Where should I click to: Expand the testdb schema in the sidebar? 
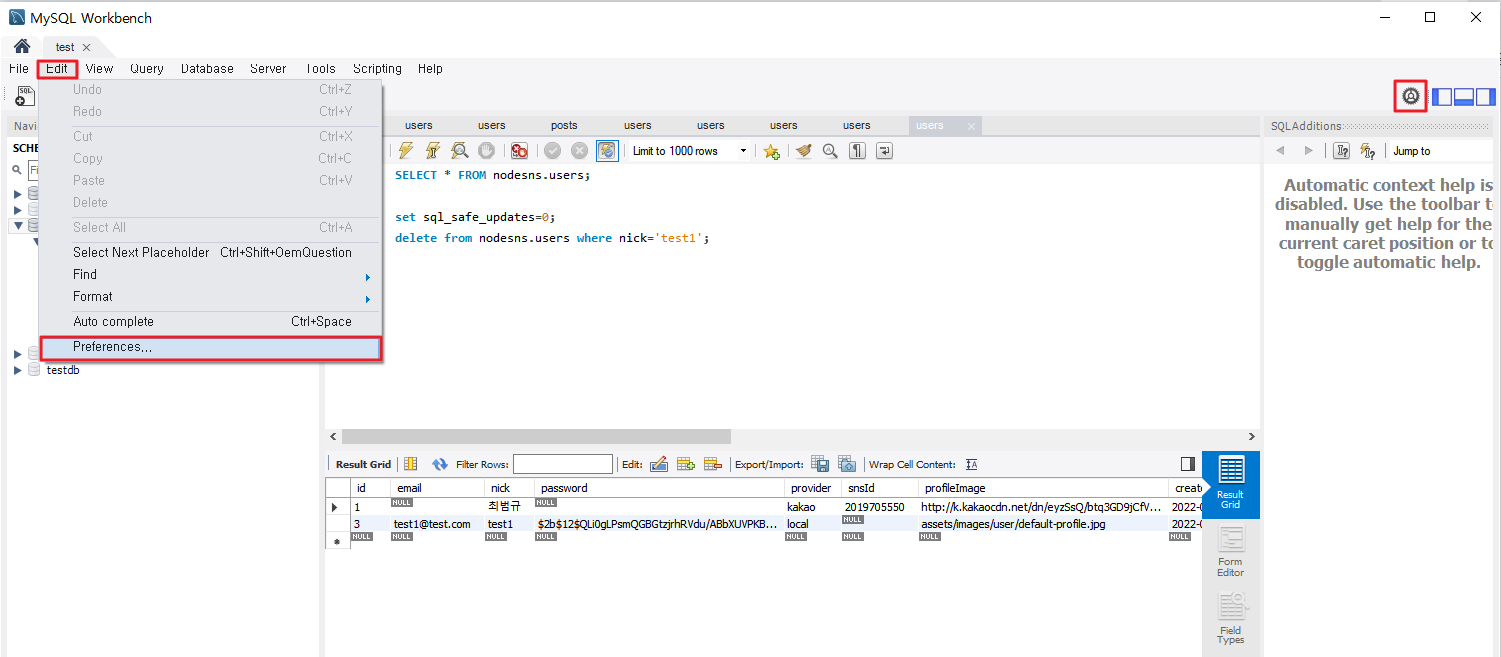coord(17,369)
